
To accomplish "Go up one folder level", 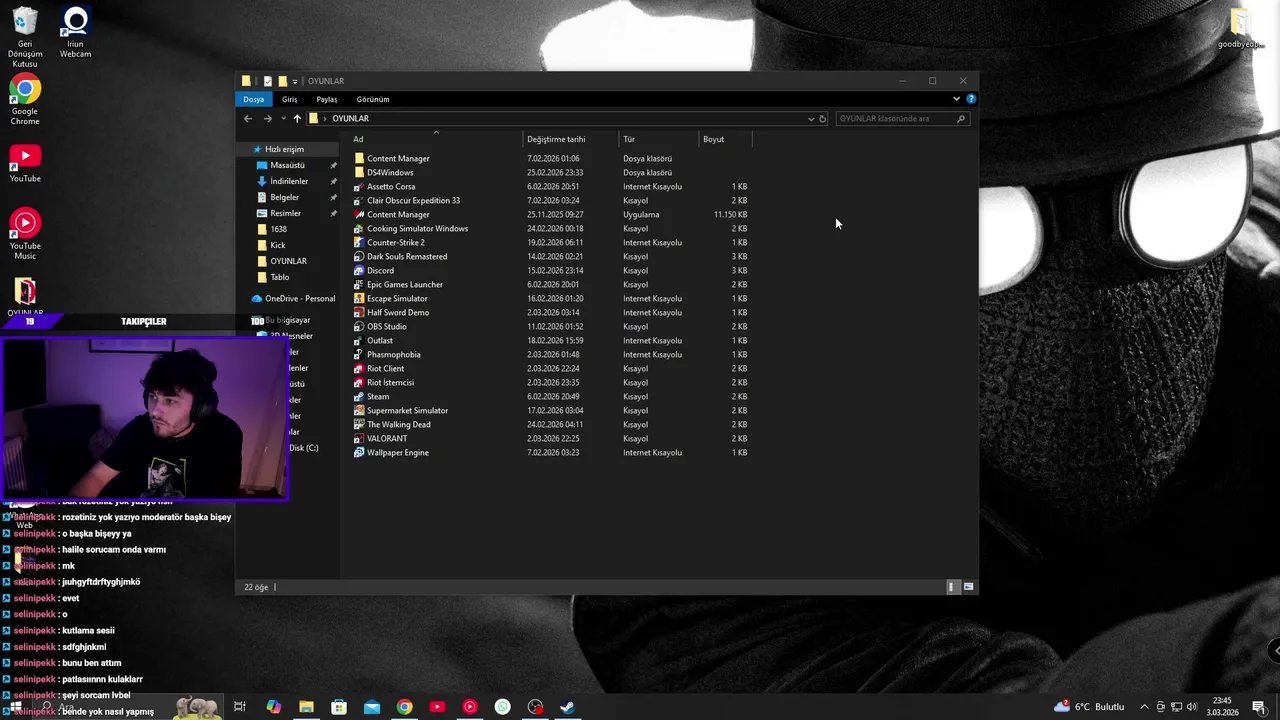I will [297, 119].
